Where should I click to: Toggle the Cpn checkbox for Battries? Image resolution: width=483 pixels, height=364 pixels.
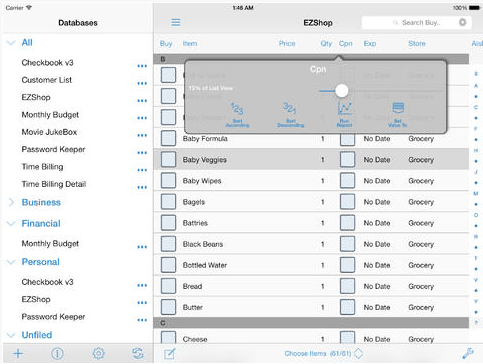(347, 223)
